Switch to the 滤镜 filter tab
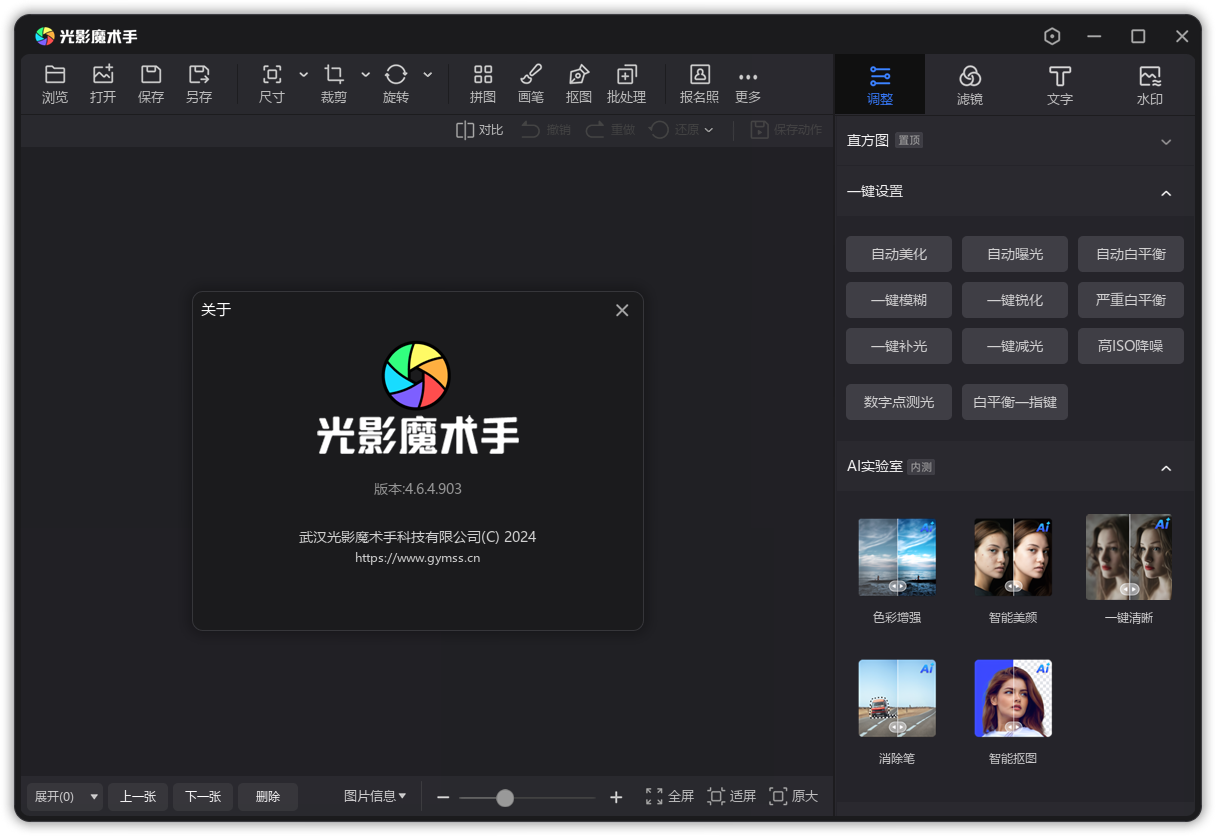The width and height of the screenshot is (1216, 836). [970, 85]
